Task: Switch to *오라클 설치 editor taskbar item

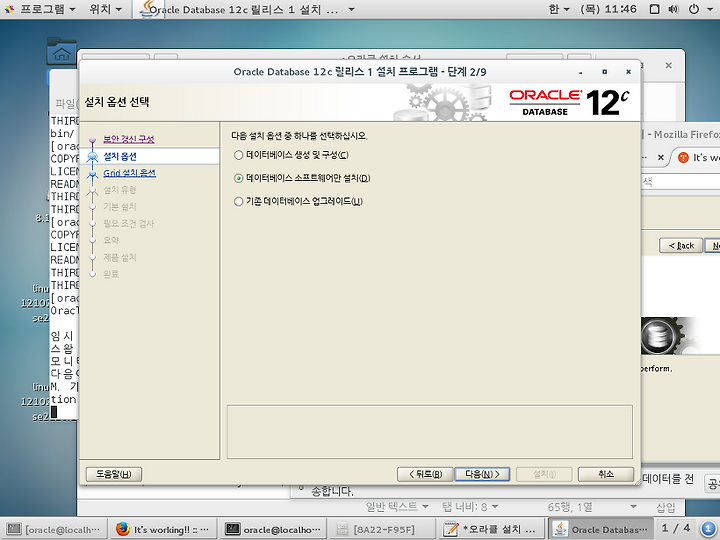Action: click(490, 529)
